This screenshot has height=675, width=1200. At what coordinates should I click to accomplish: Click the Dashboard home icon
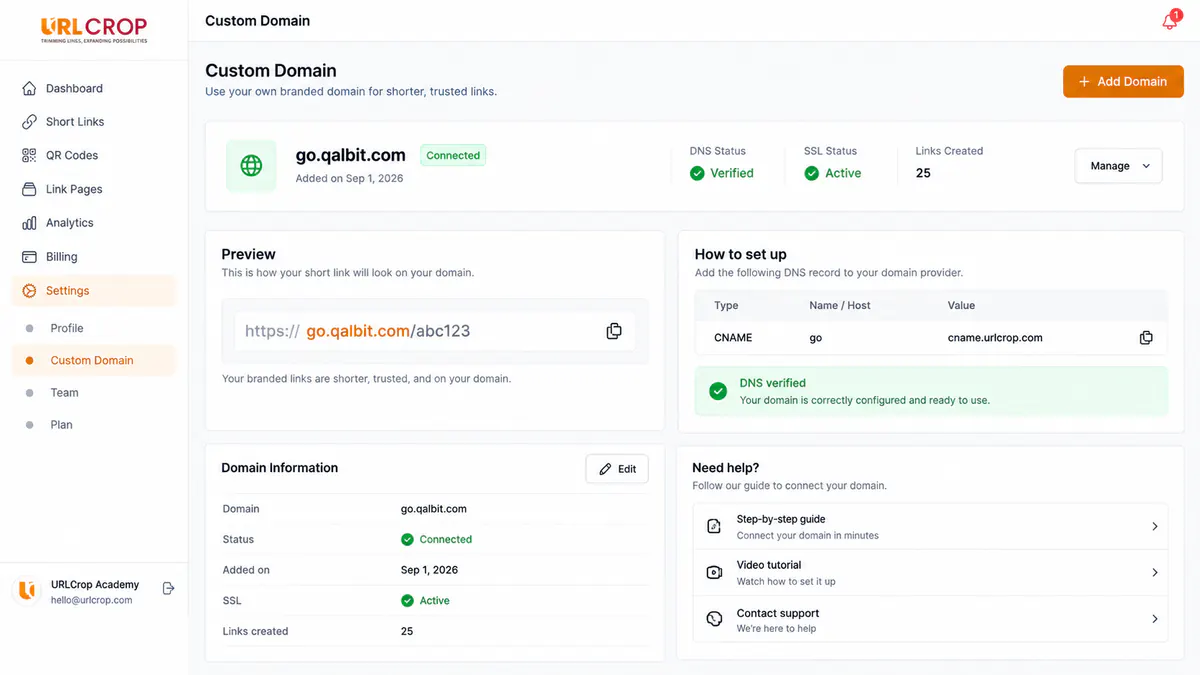[x=29, y=88]
